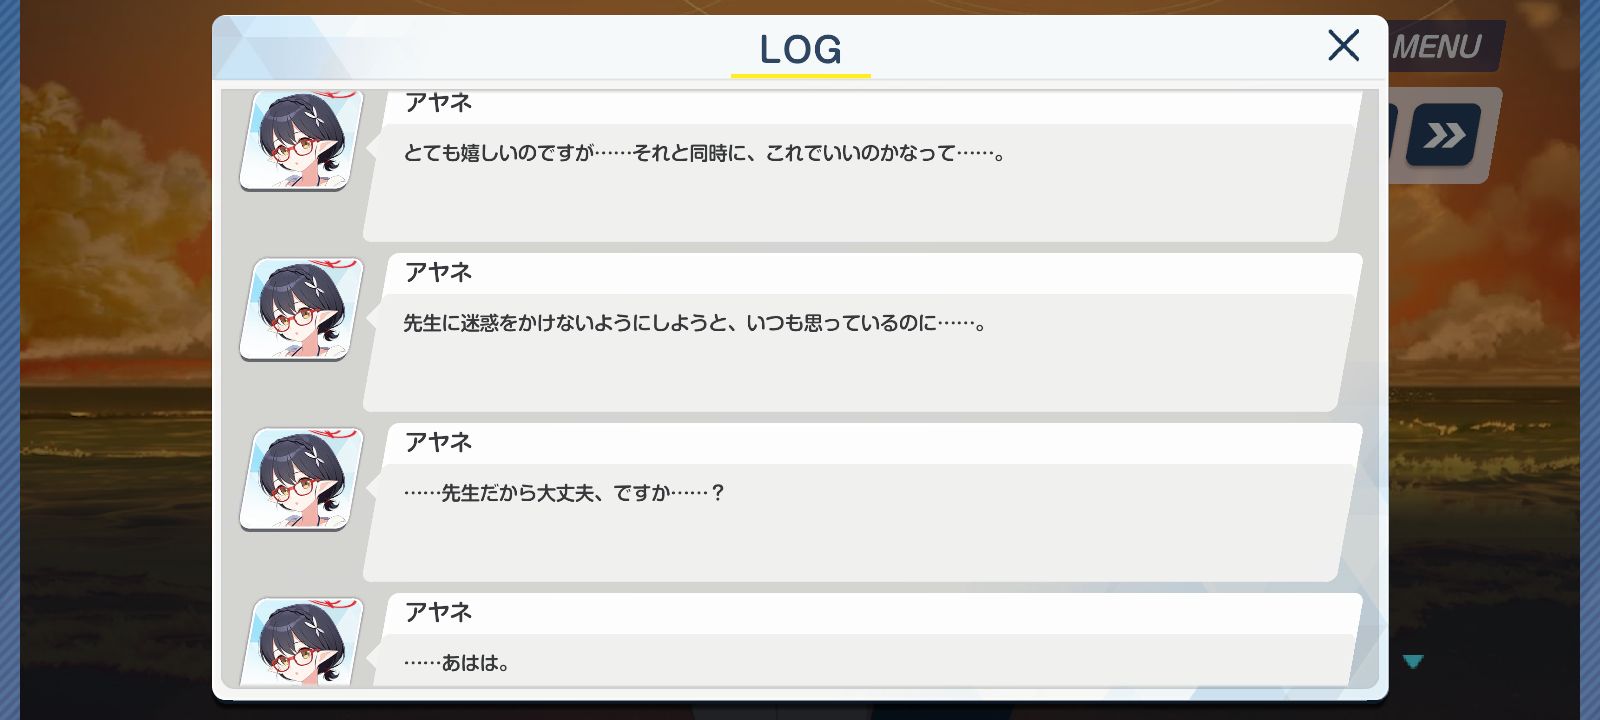Screen dimensions: 1600x720
Task: Click the partially hidden button beside skip
Action: click(x=1392, y=135)
